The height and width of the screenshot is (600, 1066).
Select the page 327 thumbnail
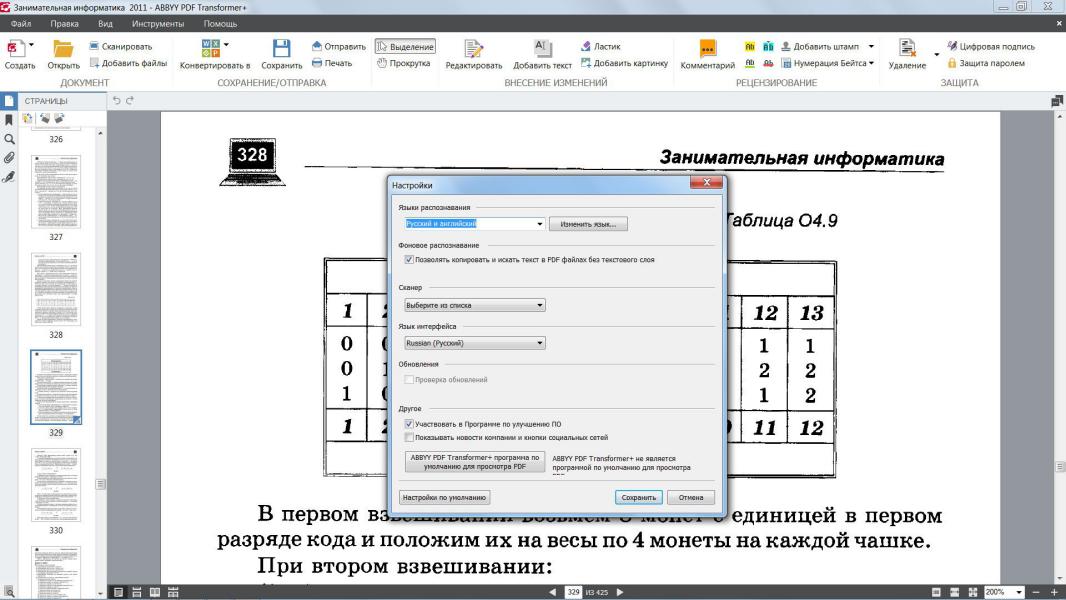(56, 192)
